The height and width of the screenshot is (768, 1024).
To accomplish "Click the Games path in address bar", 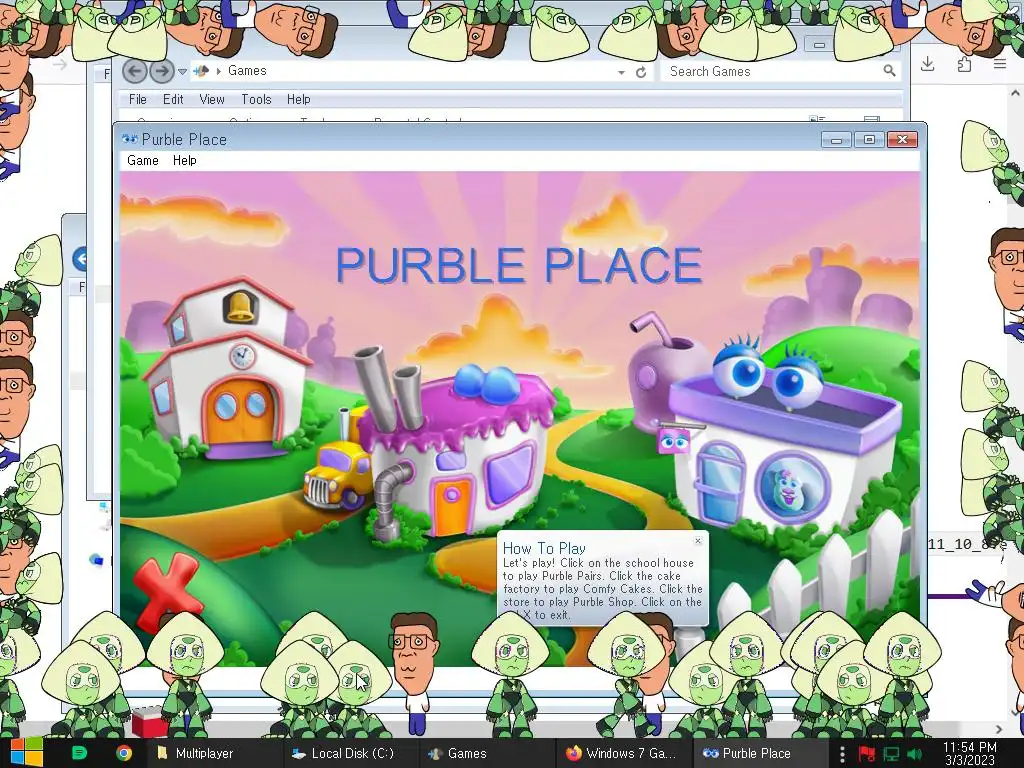I will pos(247,71).
